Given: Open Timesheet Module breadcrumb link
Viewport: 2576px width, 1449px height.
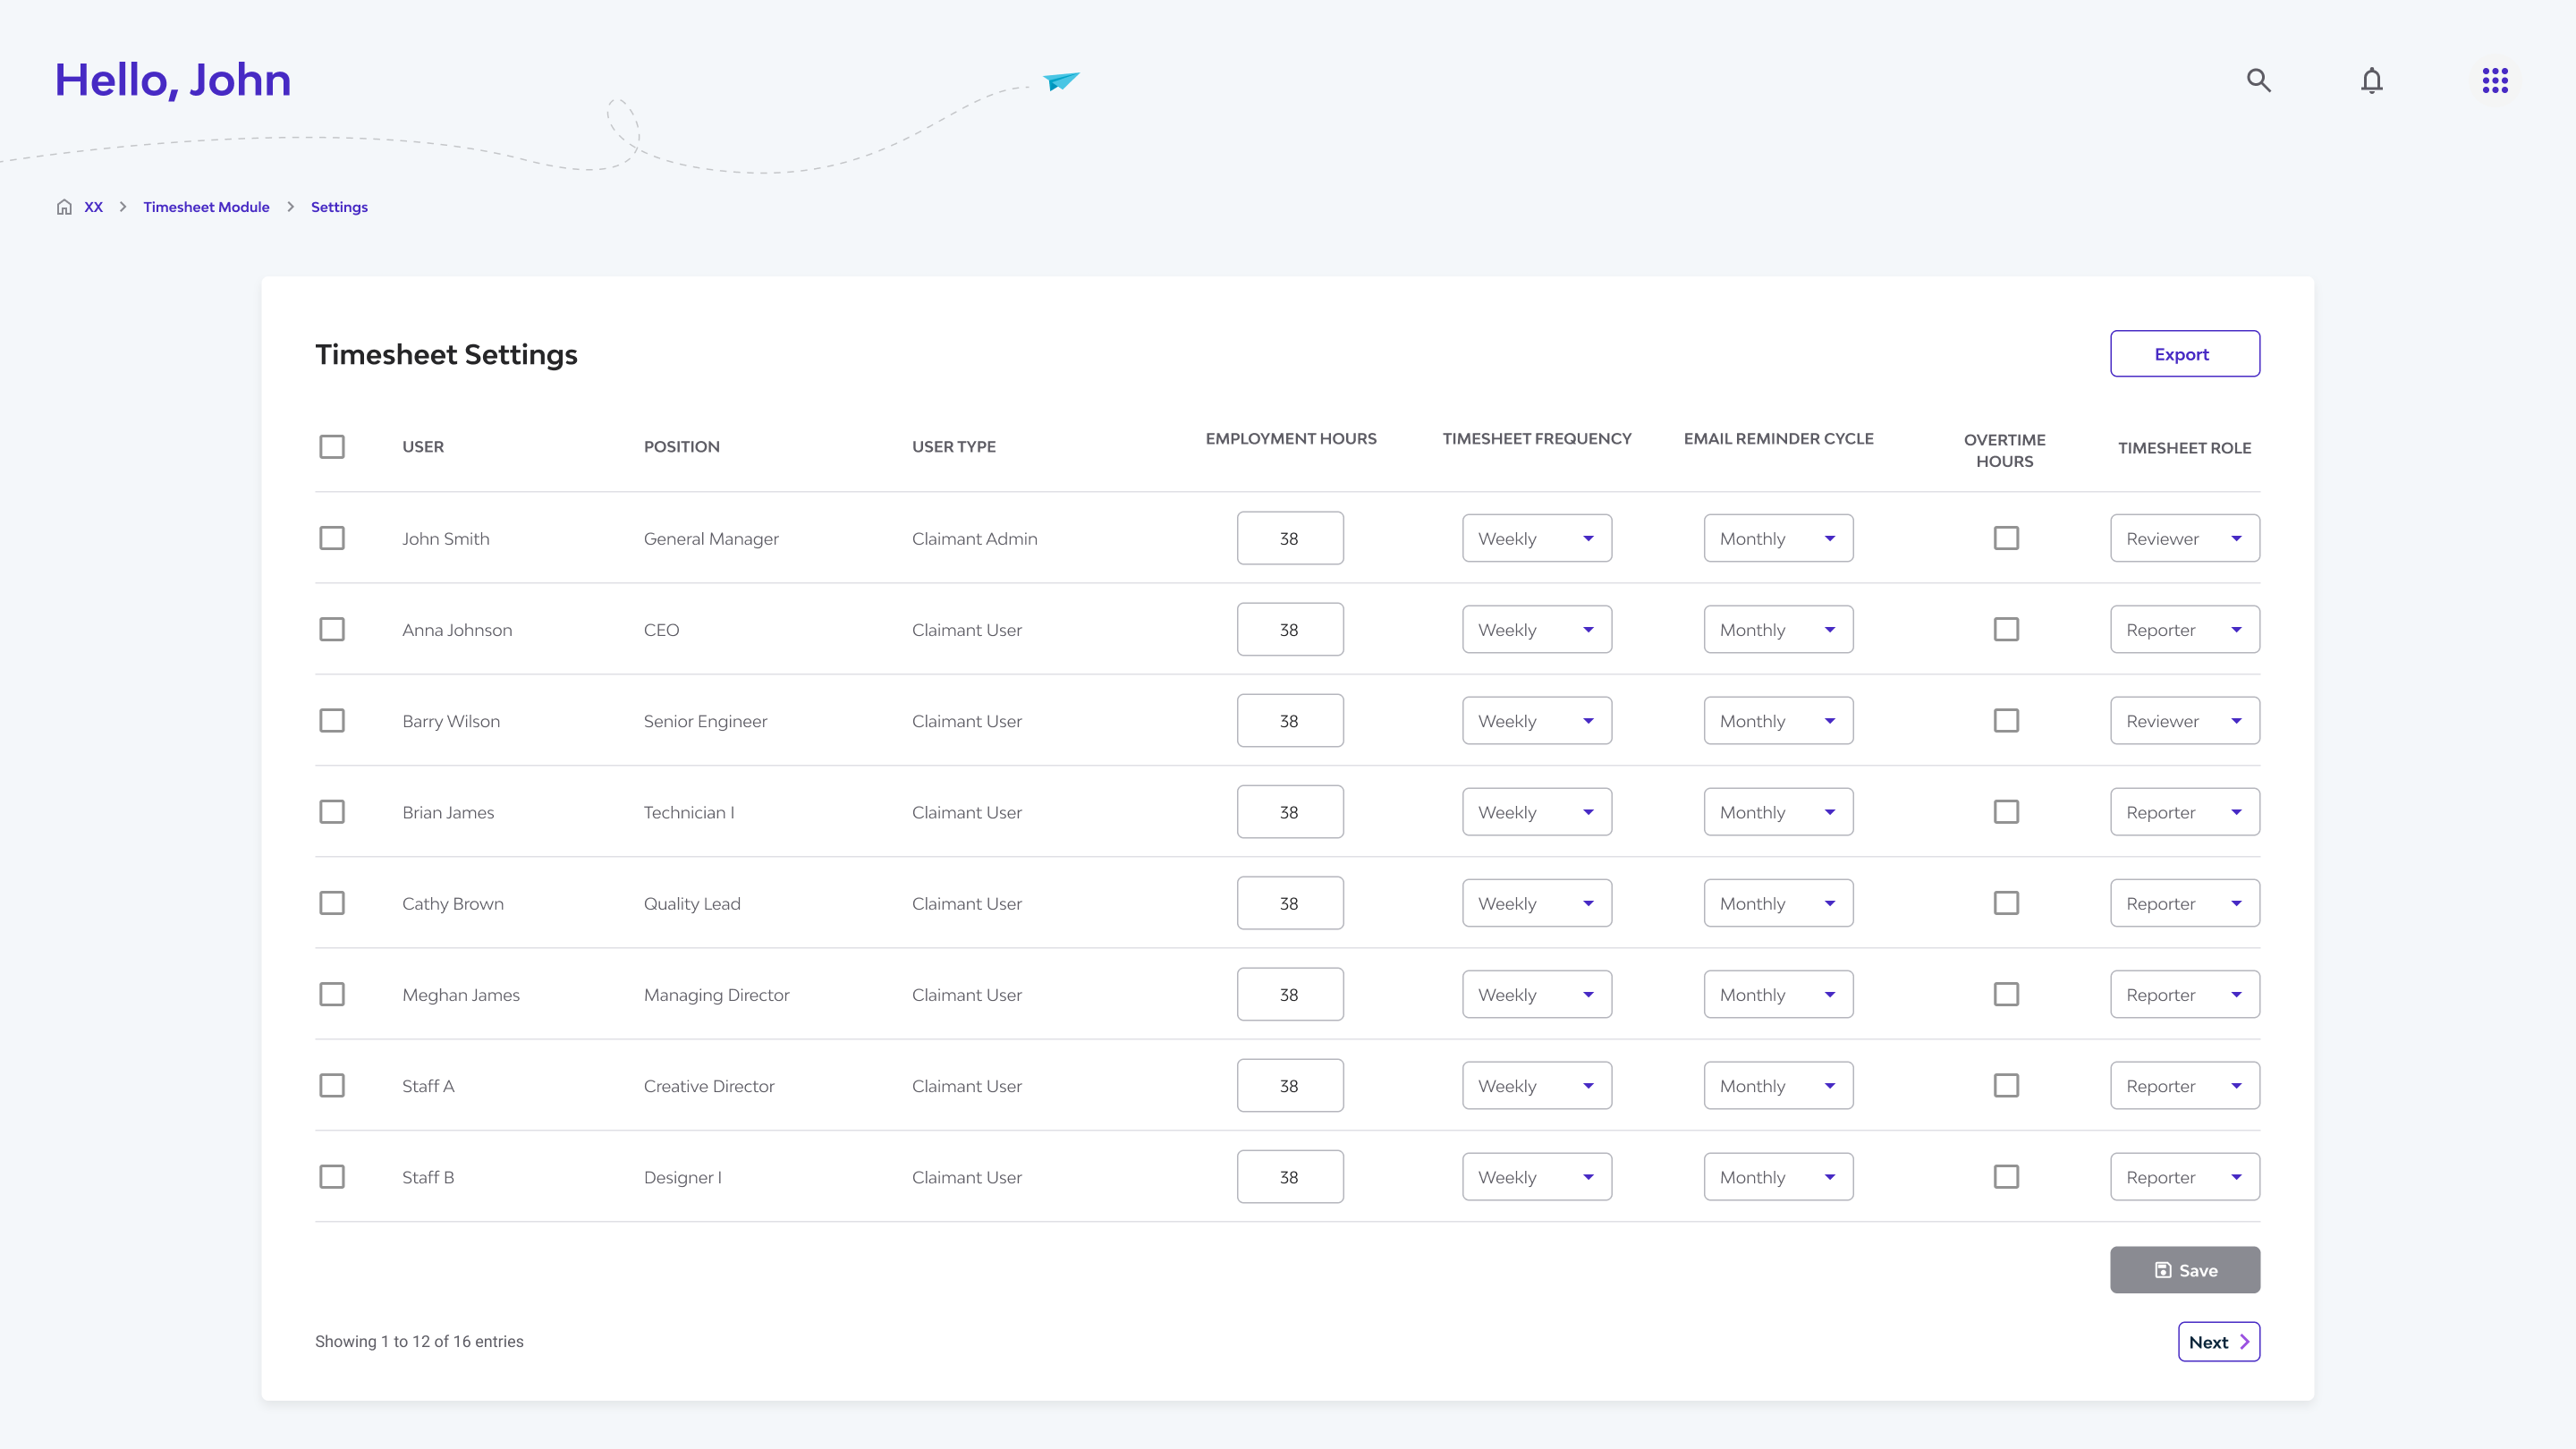Looking at the screenshot, I should [x=206, y=207].
